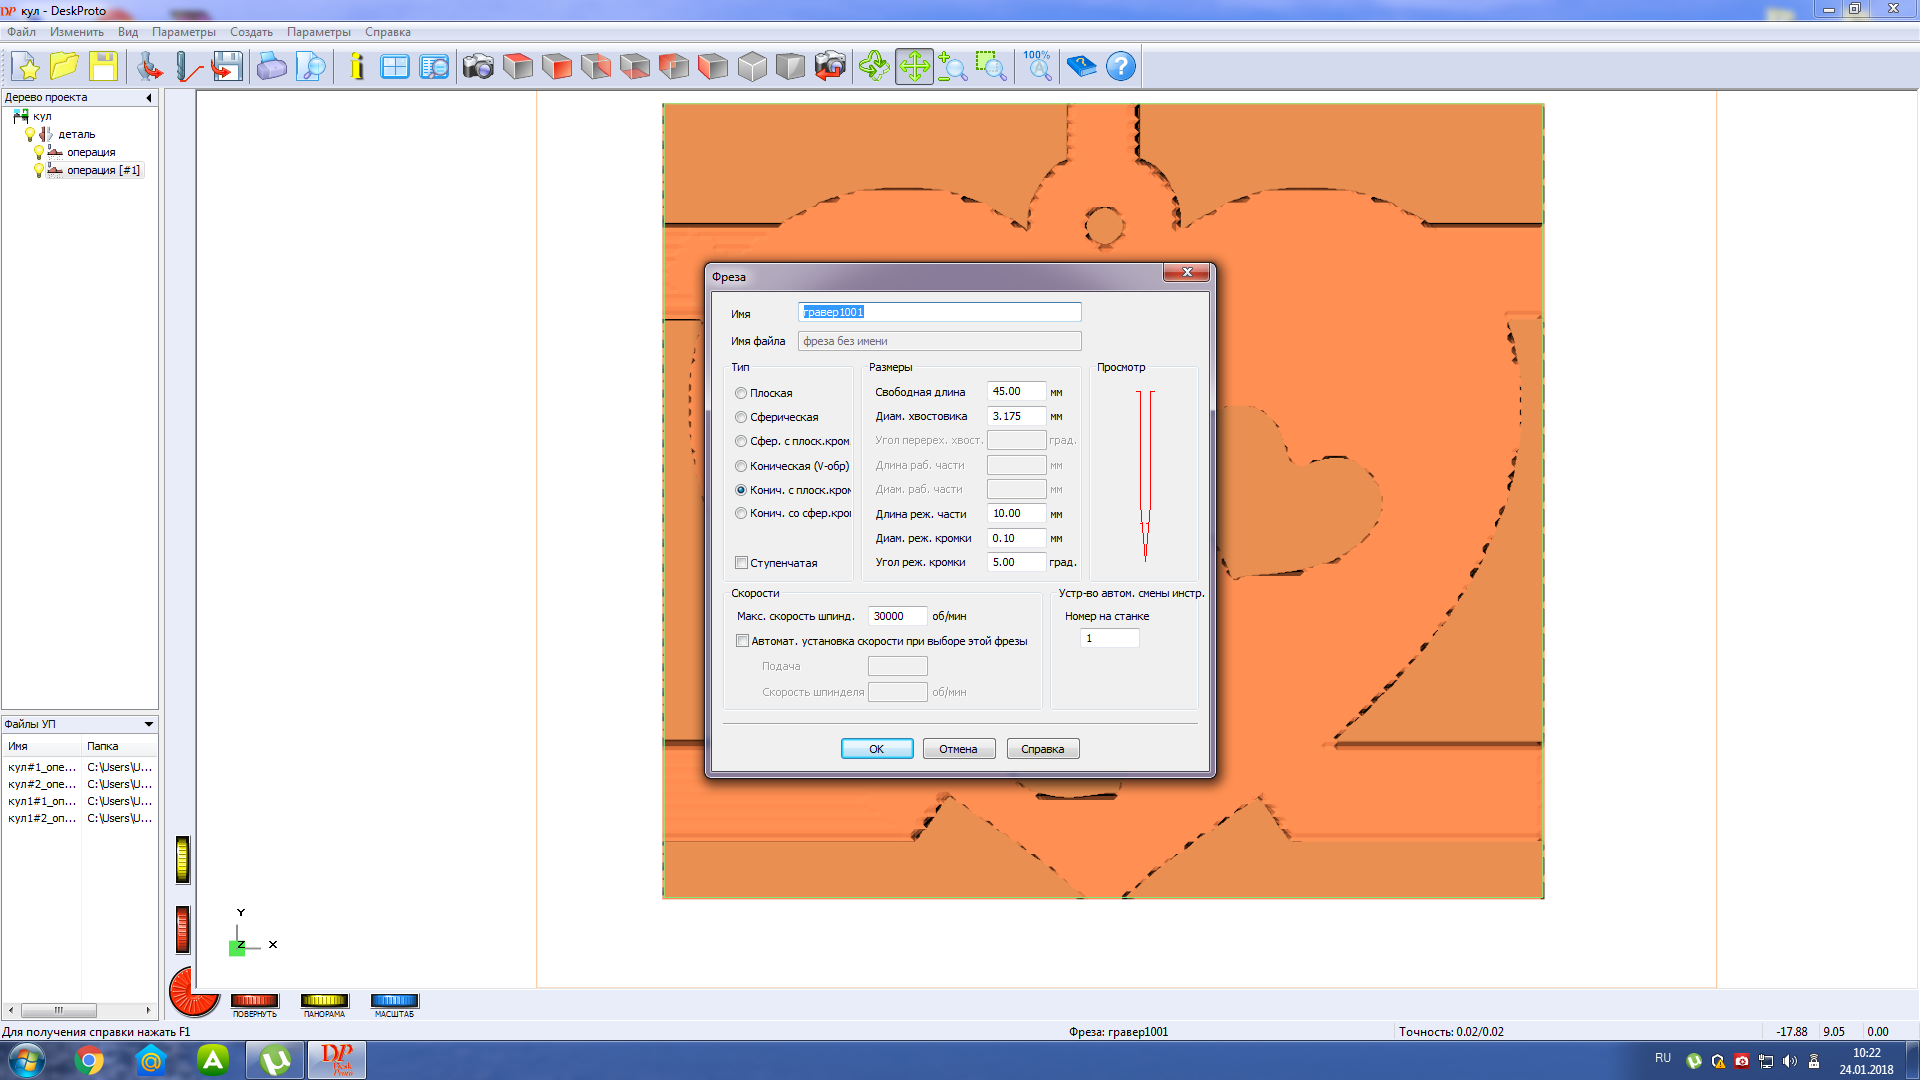Click the blue question mark Help icon
The width and height of the screenshot is (1920, 1080).
point(1121,67)
